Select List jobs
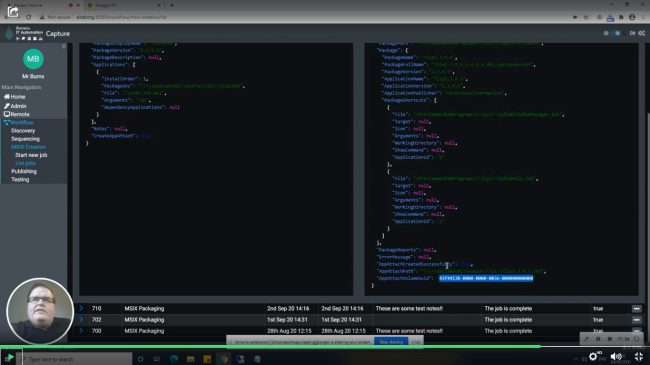Viewport: 650px width, 365px height. (x=25, y=163)
